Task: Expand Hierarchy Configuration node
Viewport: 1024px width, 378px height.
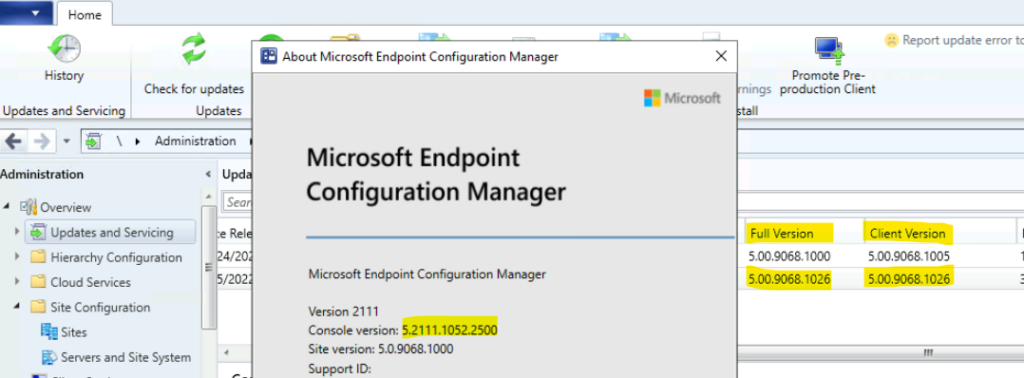Action: [x=18, y=257]
